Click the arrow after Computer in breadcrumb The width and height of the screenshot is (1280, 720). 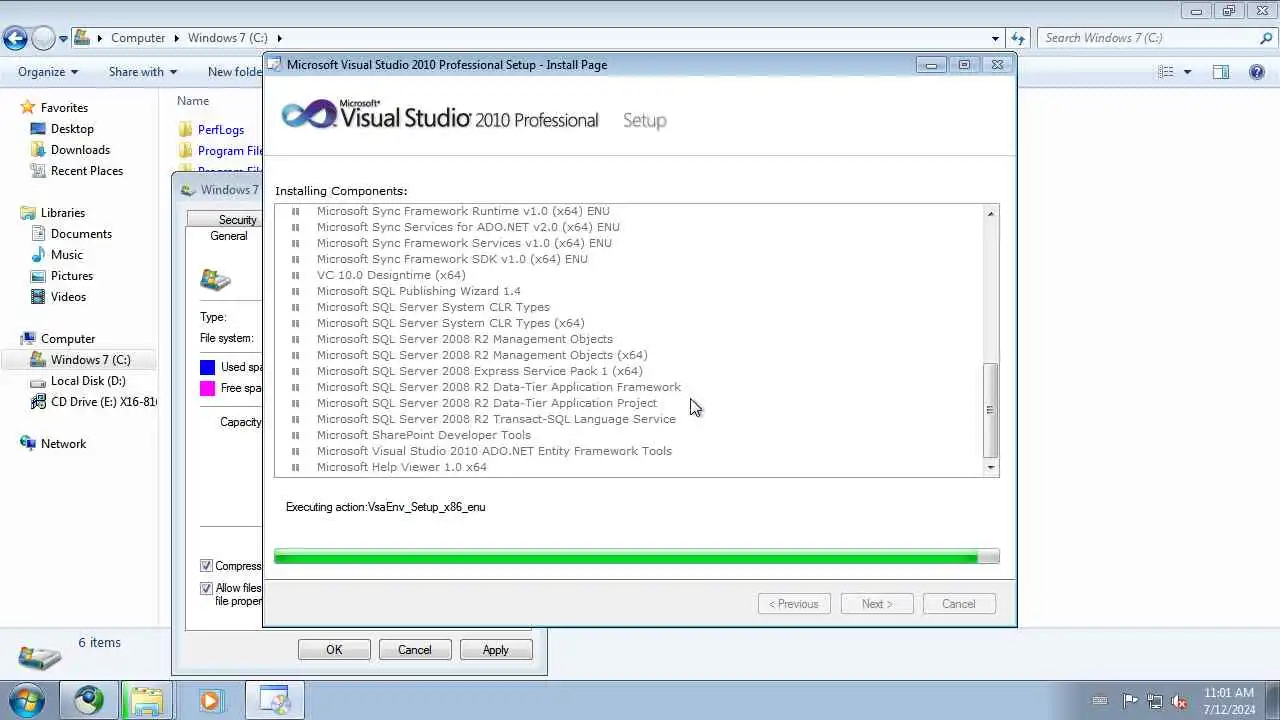point(177,38)
